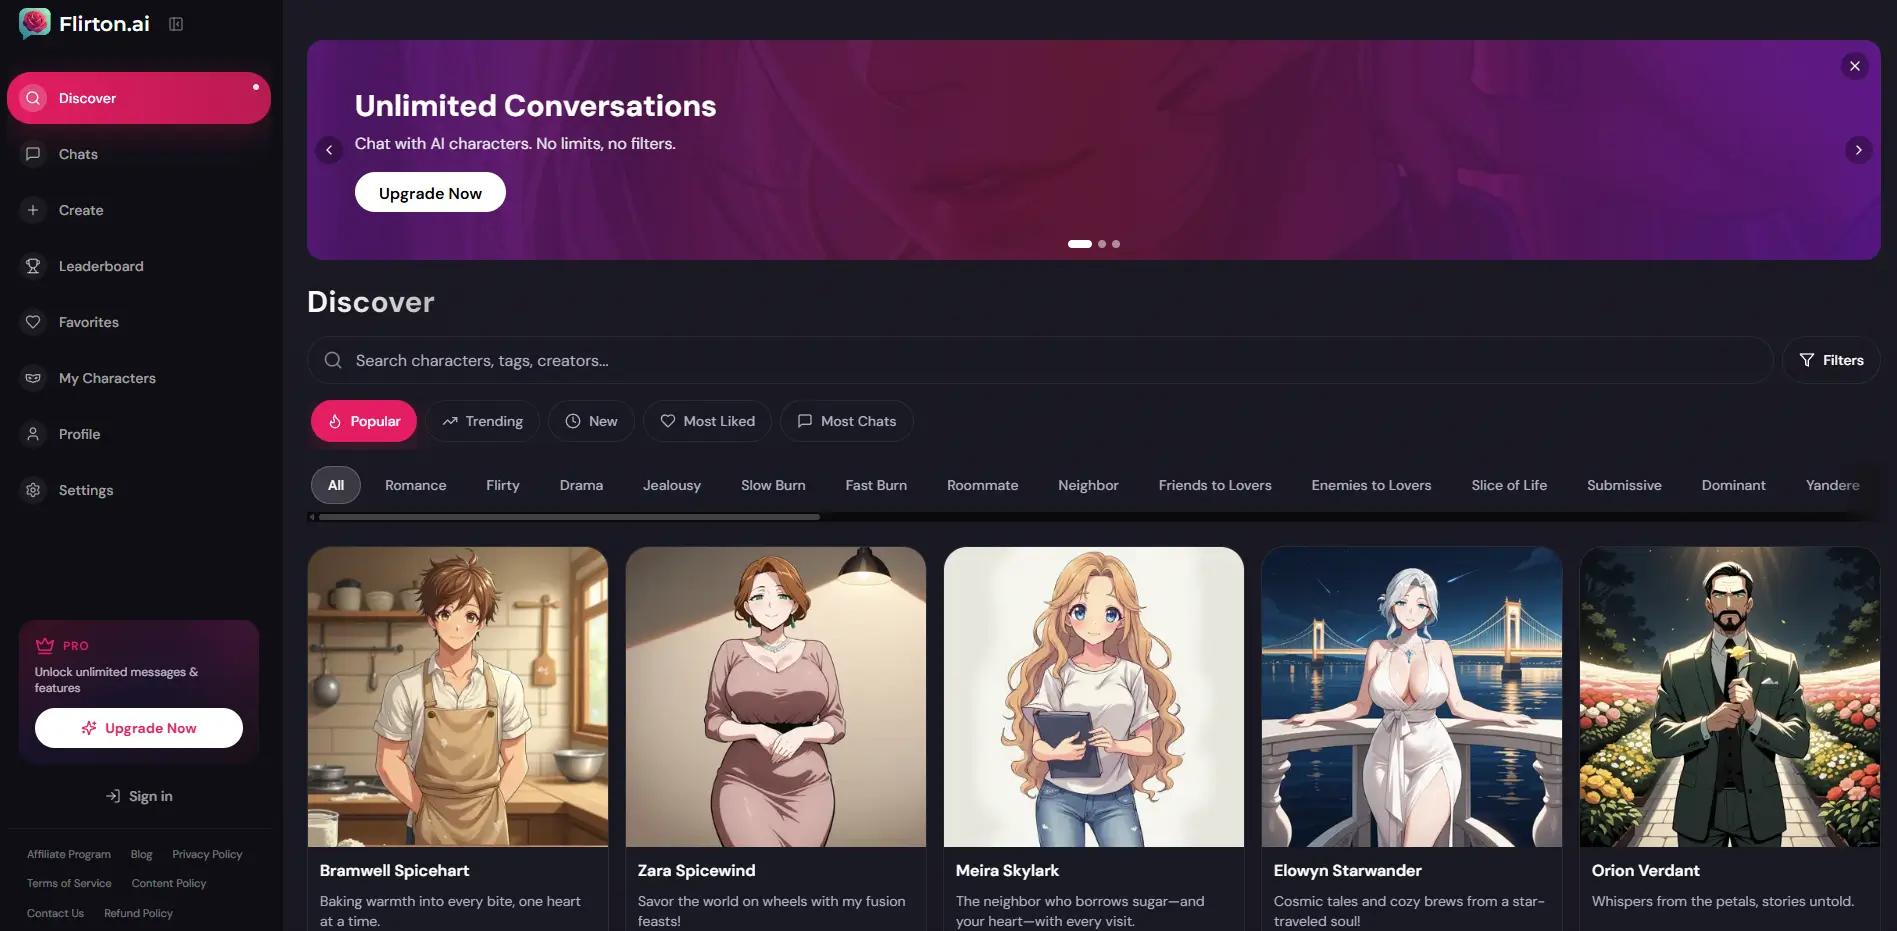The image size is (1897, 931).
Task: Sort characters by Popular
Action: (x=364, y=421)
